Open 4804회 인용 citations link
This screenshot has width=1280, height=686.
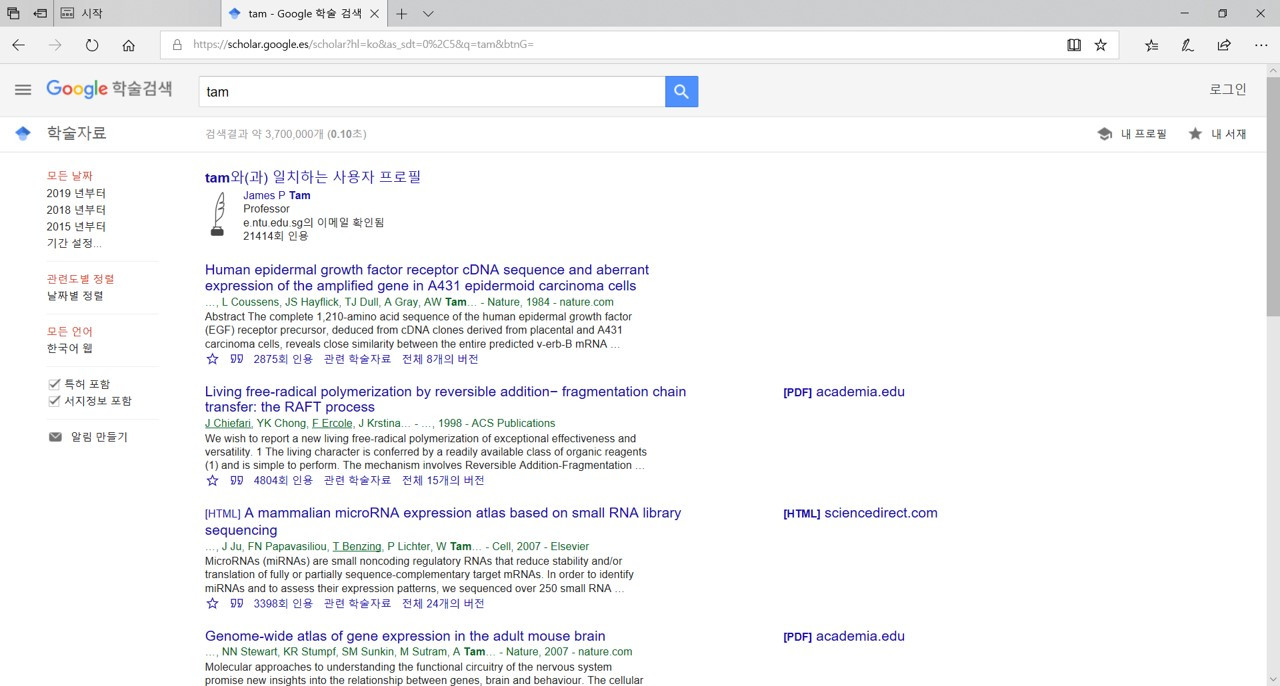click(283, 481)
